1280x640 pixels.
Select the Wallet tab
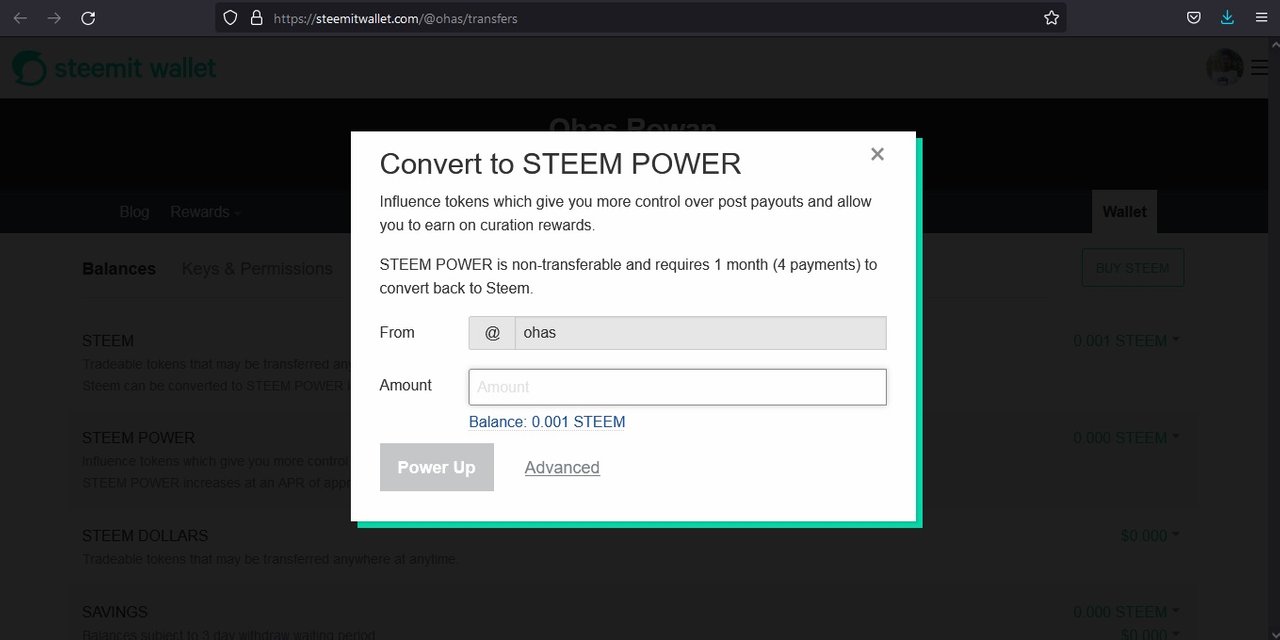1124,212
